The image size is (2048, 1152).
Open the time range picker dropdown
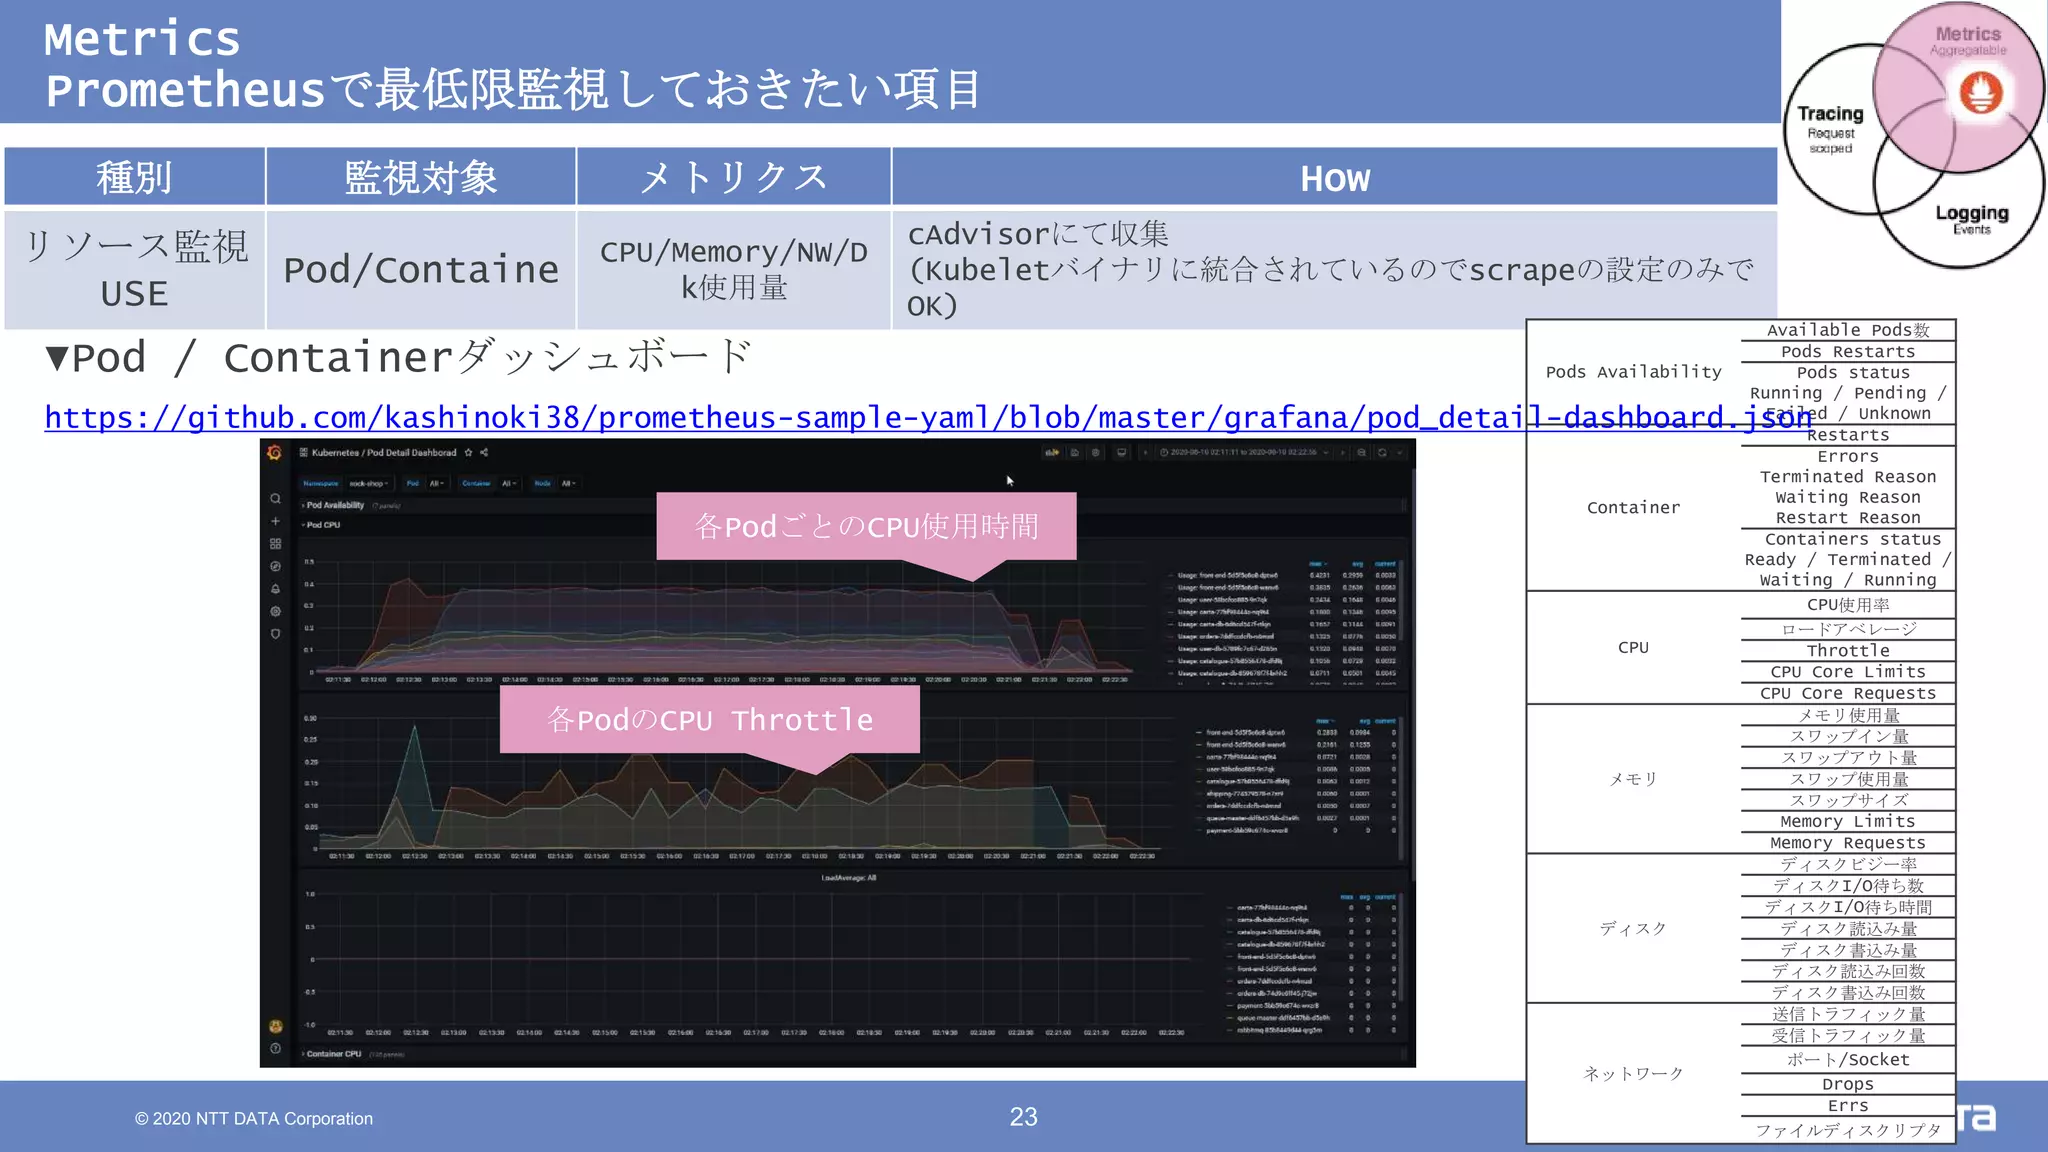1244,453
